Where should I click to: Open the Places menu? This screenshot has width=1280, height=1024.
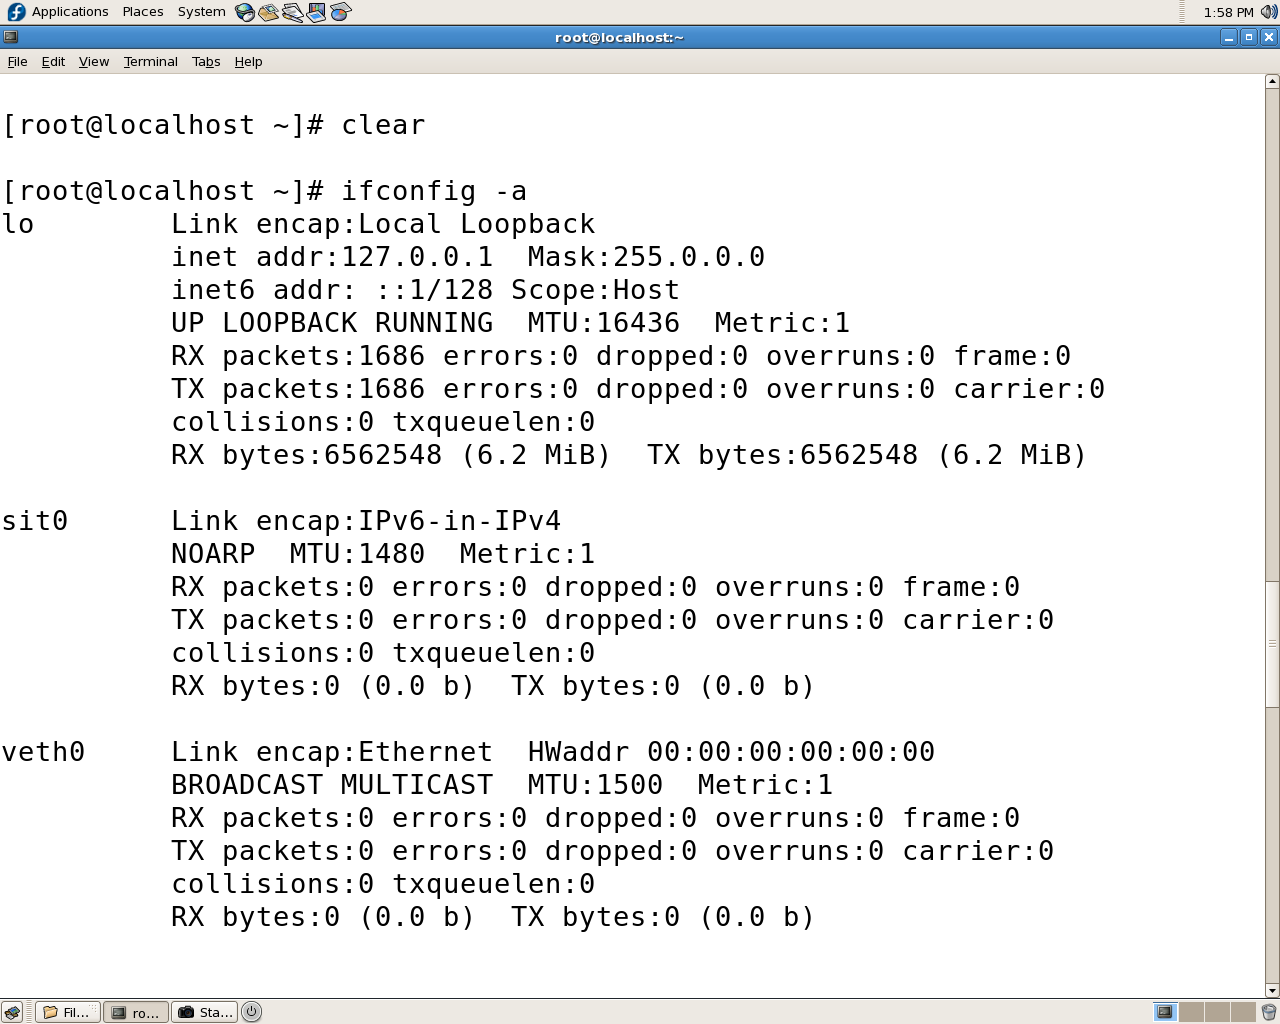pos(141,11)
